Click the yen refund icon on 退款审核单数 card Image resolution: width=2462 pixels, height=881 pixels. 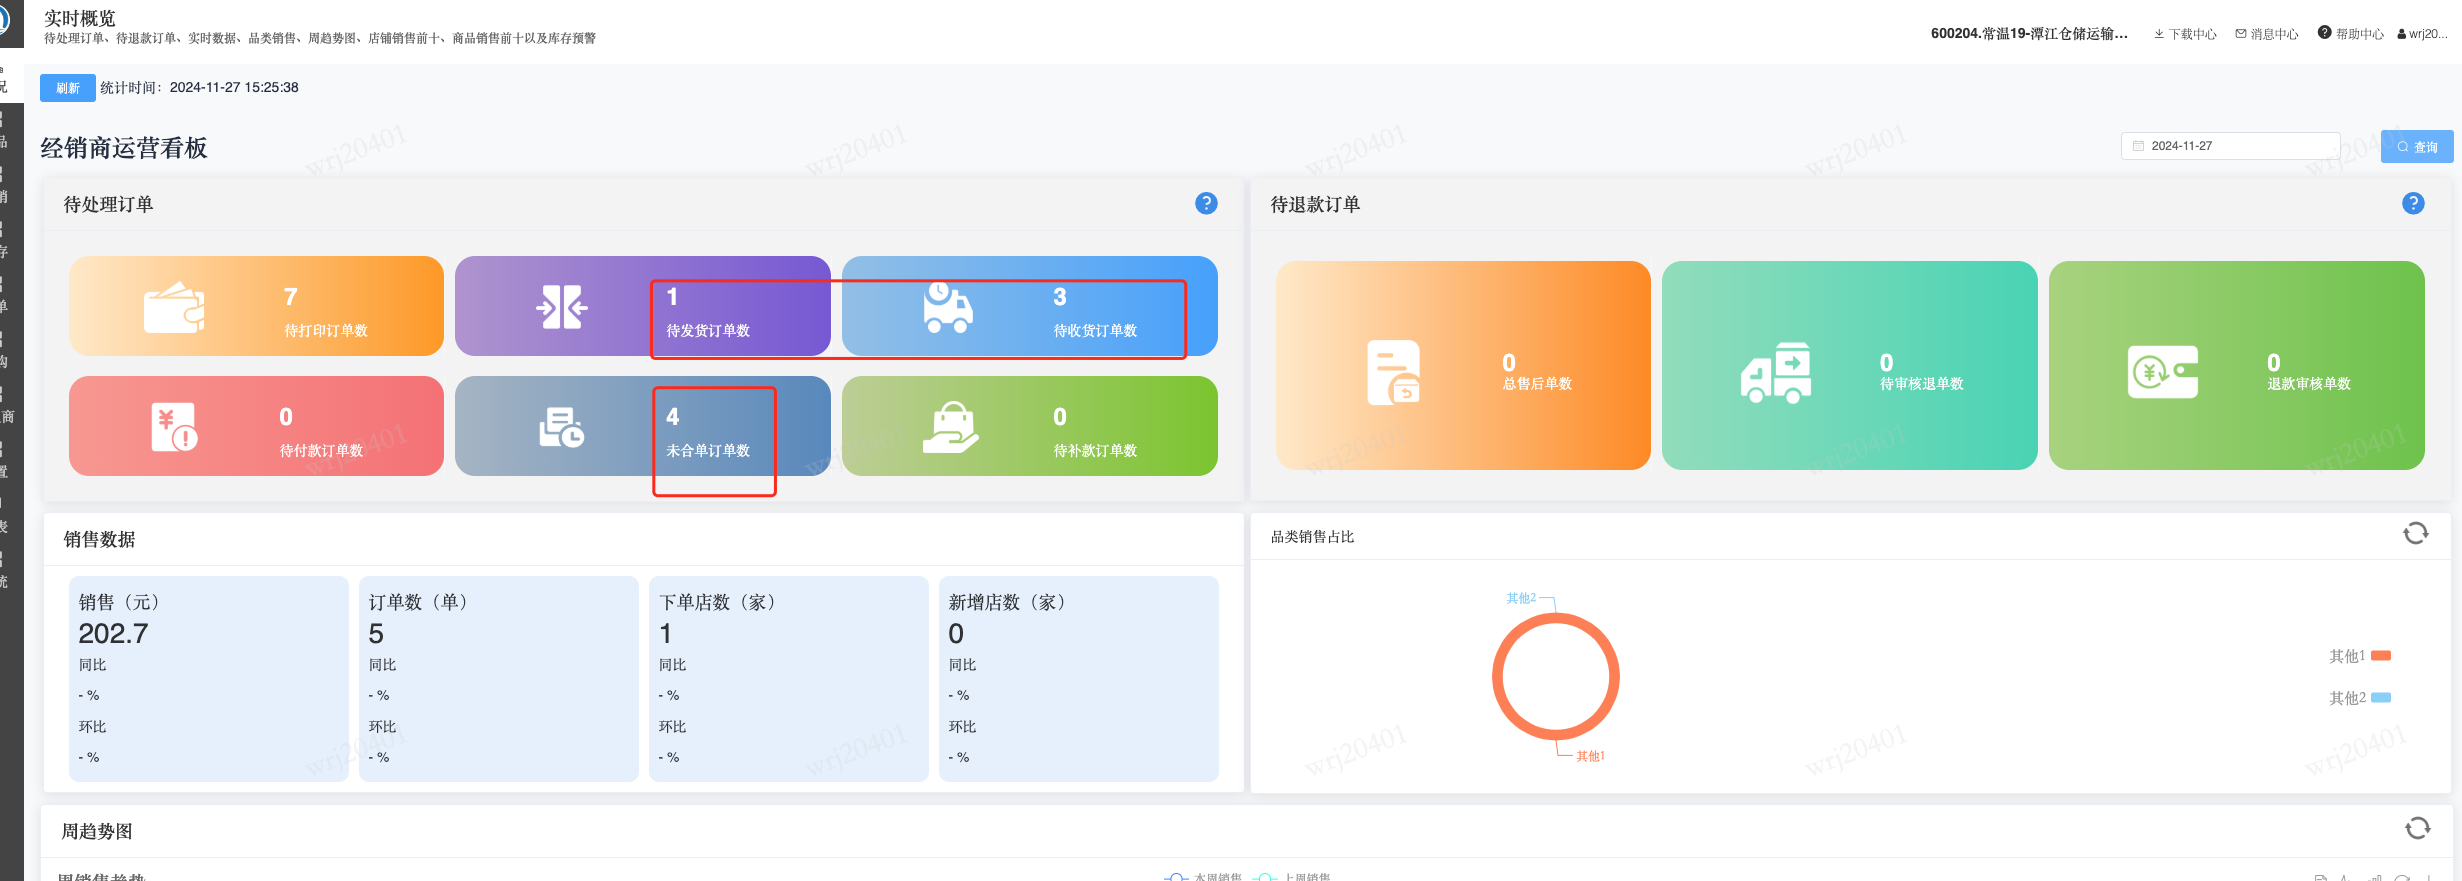tap(2163, 372)
